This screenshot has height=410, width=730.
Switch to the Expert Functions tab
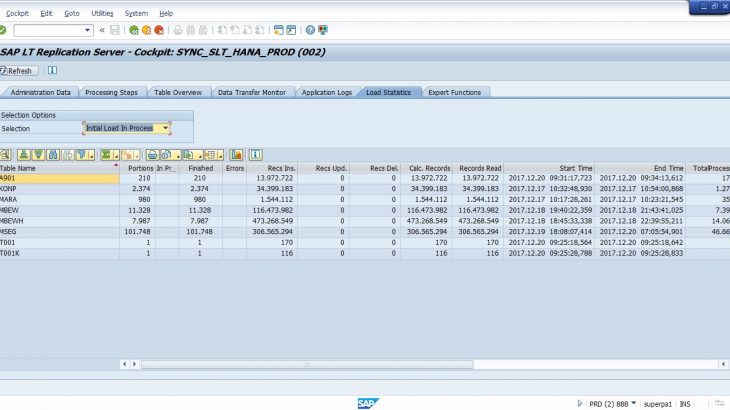[x=454, y=92]
